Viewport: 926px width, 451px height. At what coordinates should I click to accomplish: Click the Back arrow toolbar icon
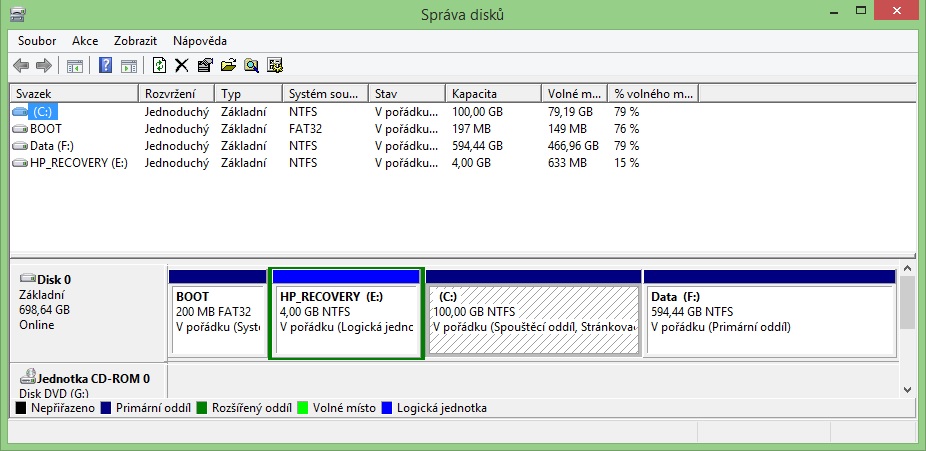pyautogui.click(x=21, y=66)
